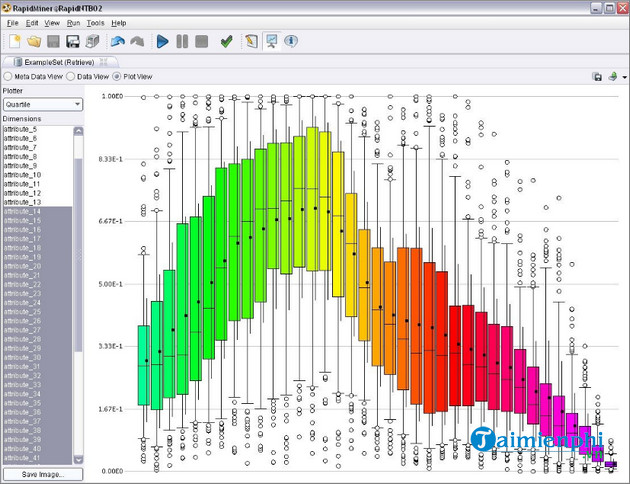Click the green export icon above the plot
630x484 pixels.
click(612, 76)
